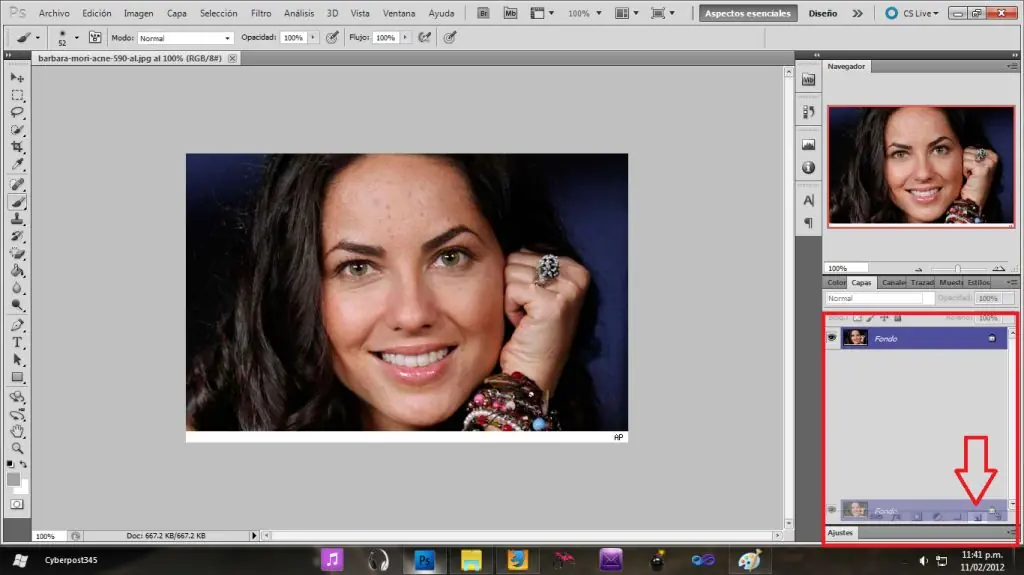Click the Aspectos esenciales workspace button

click(x=748, y=13)
